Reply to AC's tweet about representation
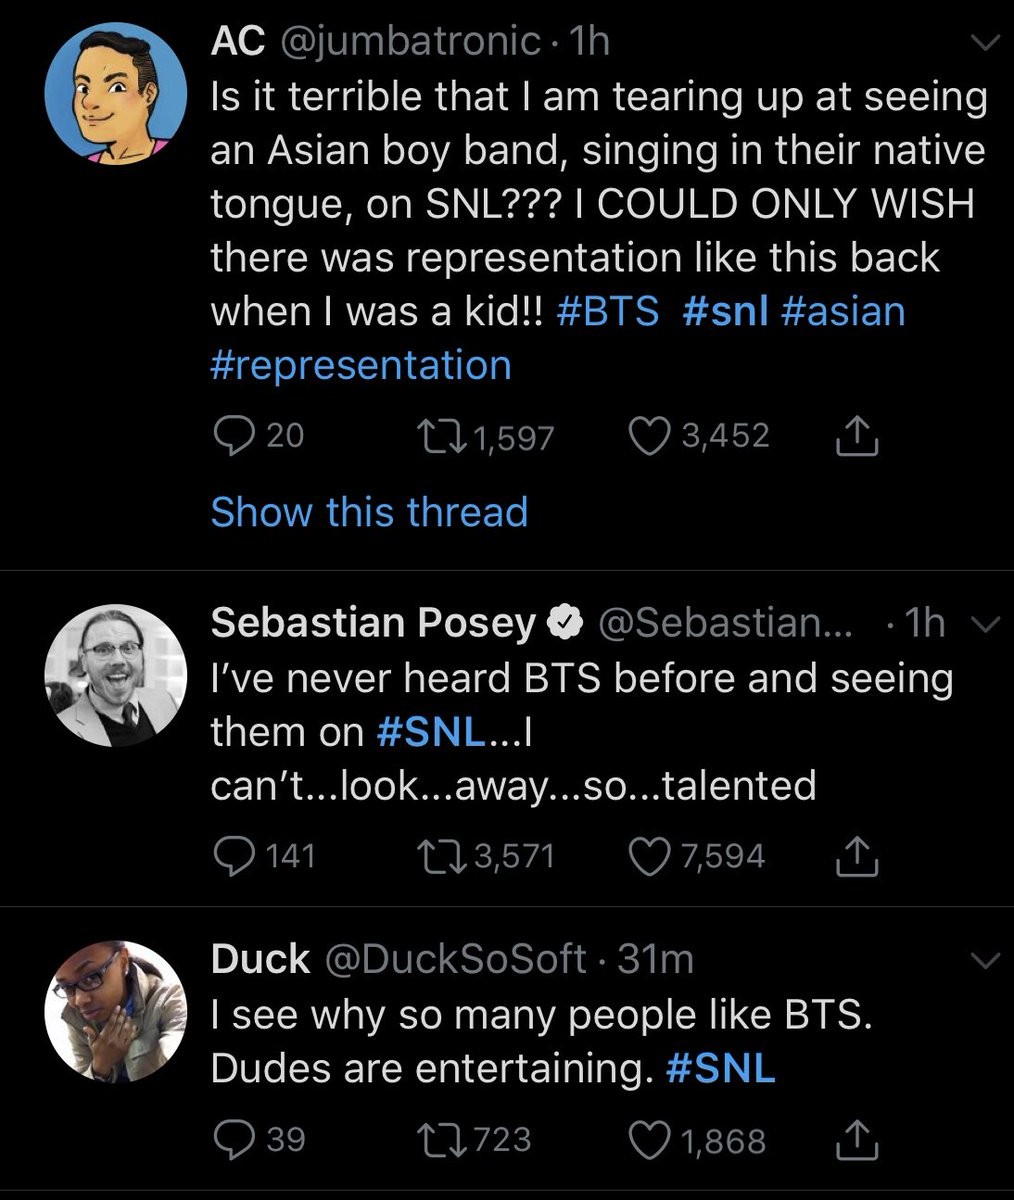This screenshot has height=1200, width=1014. tap(232, 436)
